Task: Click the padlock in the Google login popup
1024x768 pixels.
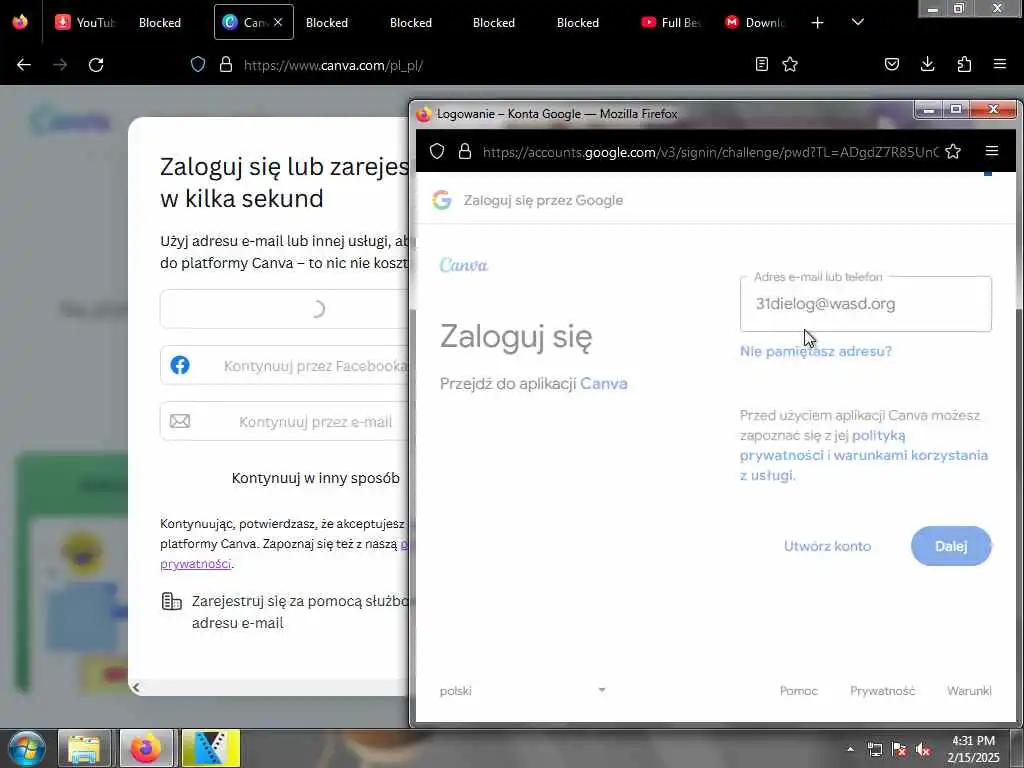Action: 465,152
